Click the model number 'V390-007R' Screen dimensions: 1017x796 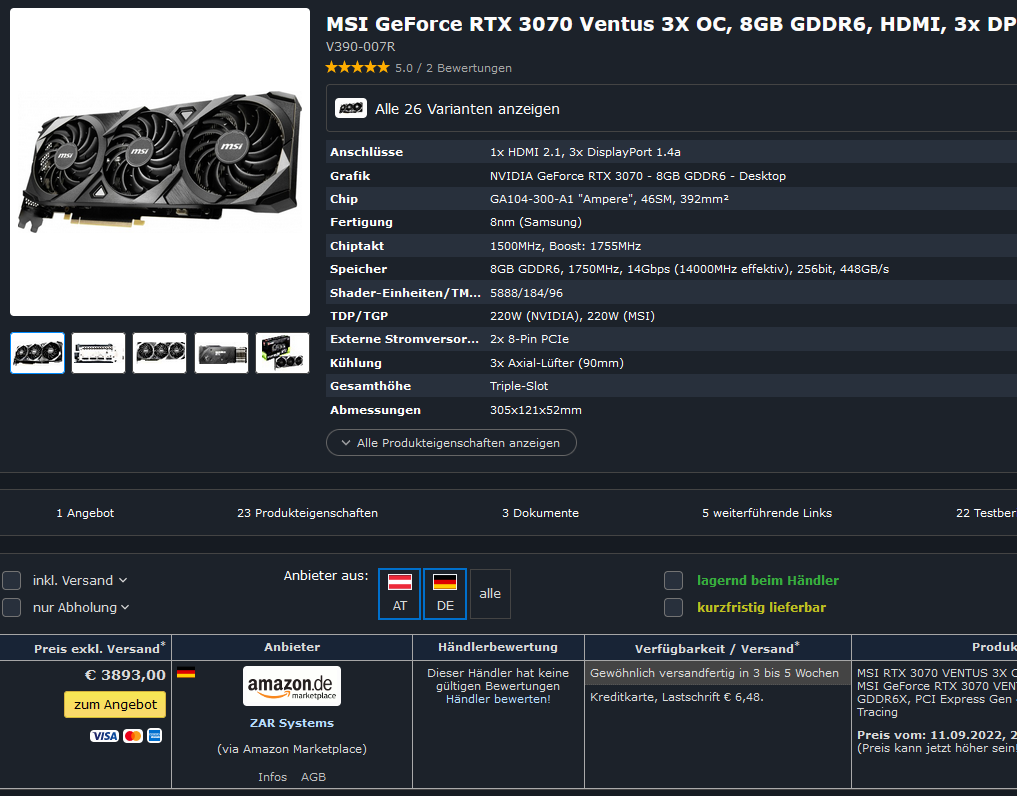[x=361, y=47]
